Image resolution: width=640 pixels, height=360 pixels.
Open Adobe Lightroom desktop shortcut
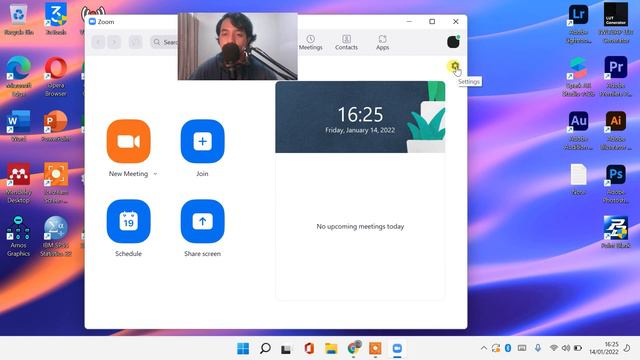coord(579,23)
